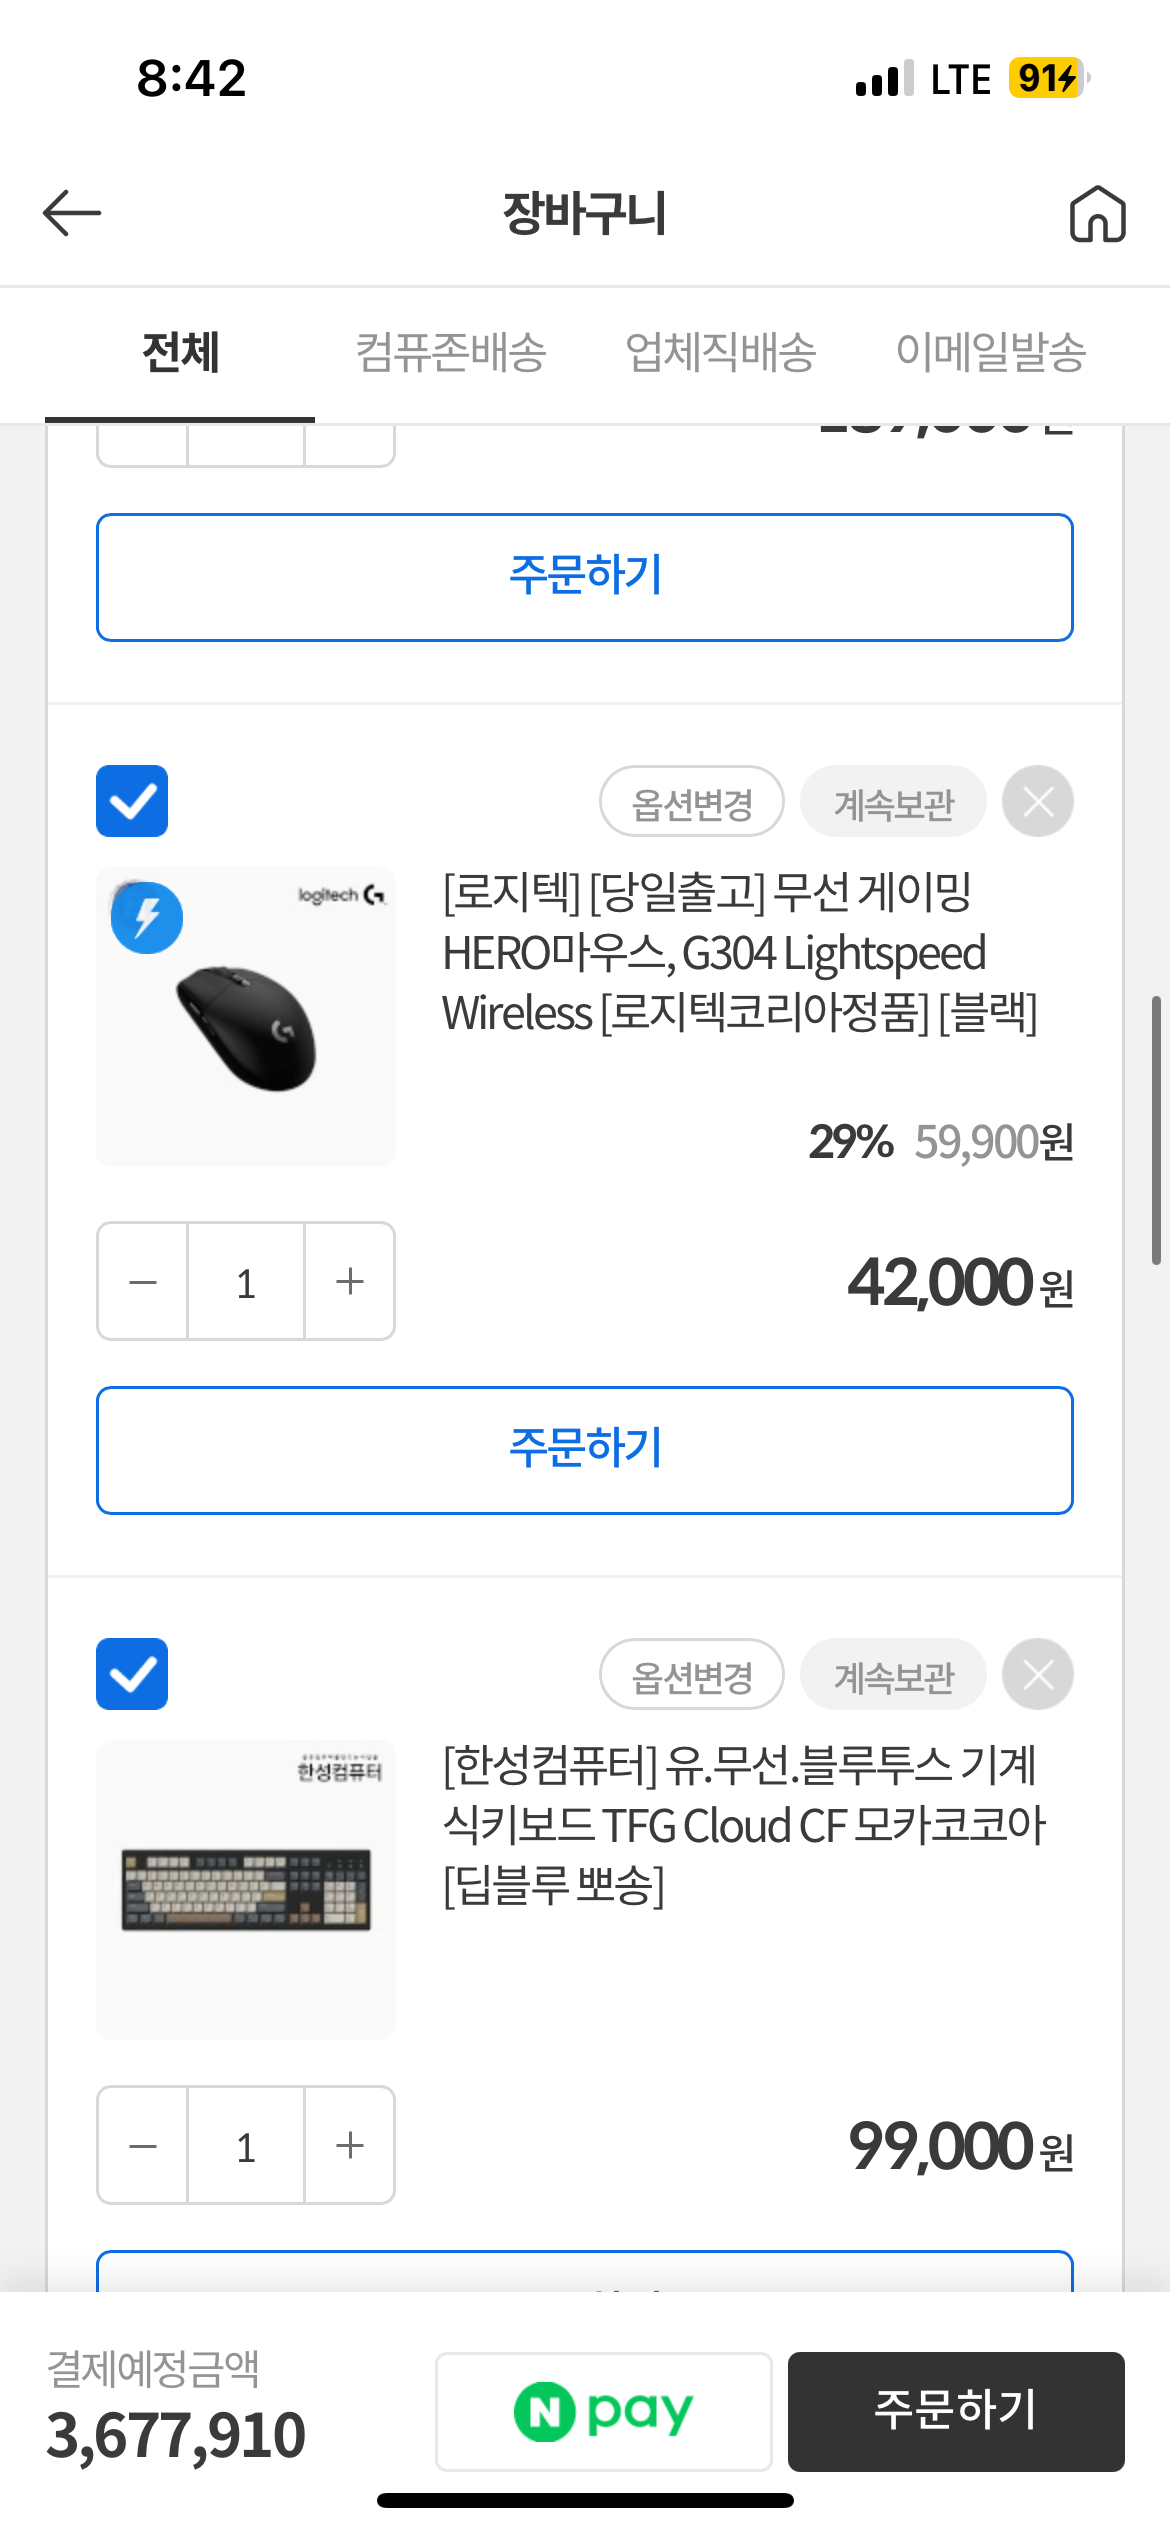Tap the back arrow icon

point(72,213)
